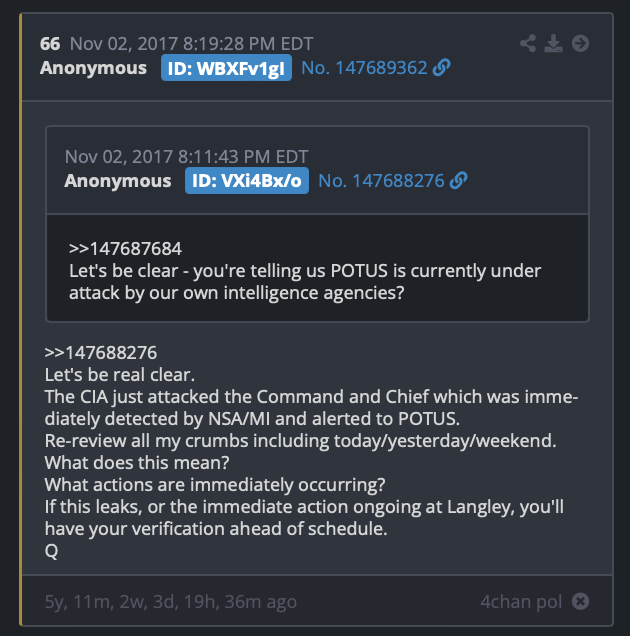Click the Q signature at the post end
The width and height of the screenshot is (630, 636).
pyautogui.click(x=51, y=551)
